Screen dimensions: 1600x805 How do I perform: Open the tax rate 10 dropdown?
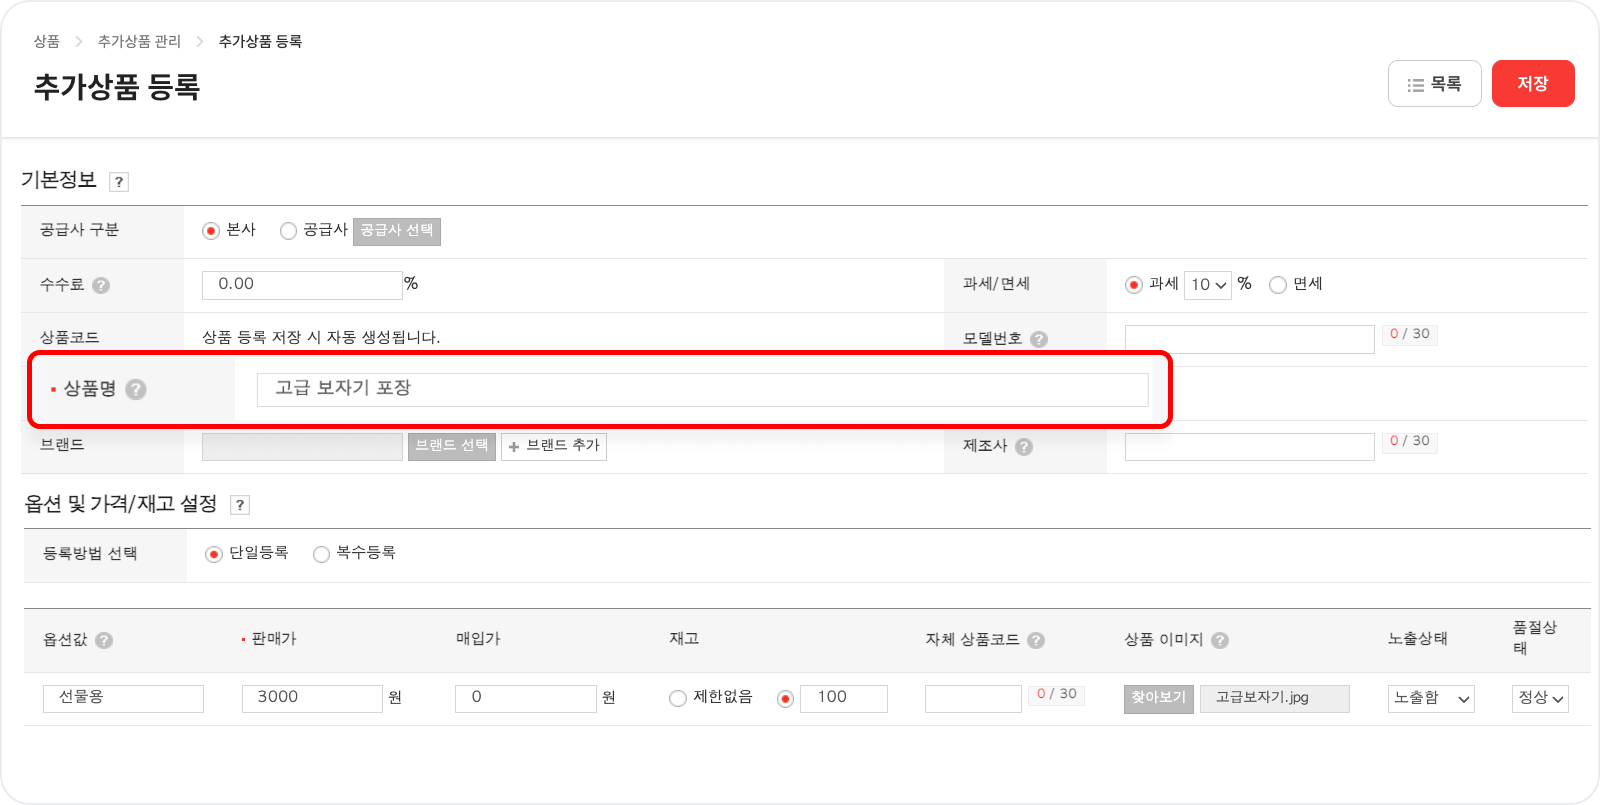(x=1208, y=285)
